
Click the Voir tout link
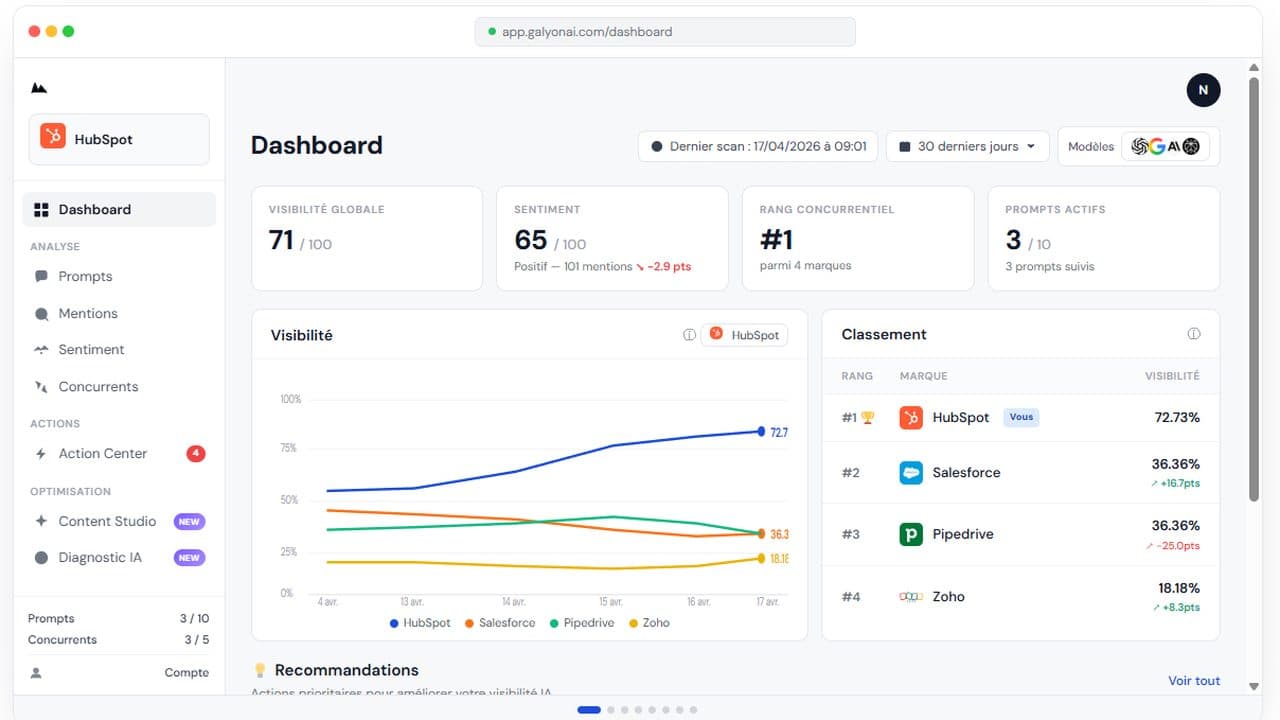1194,681
